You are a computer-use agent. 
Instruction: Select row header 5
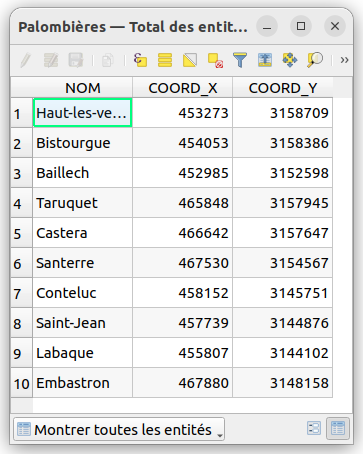pyautogui.click(x=22, y=233)
